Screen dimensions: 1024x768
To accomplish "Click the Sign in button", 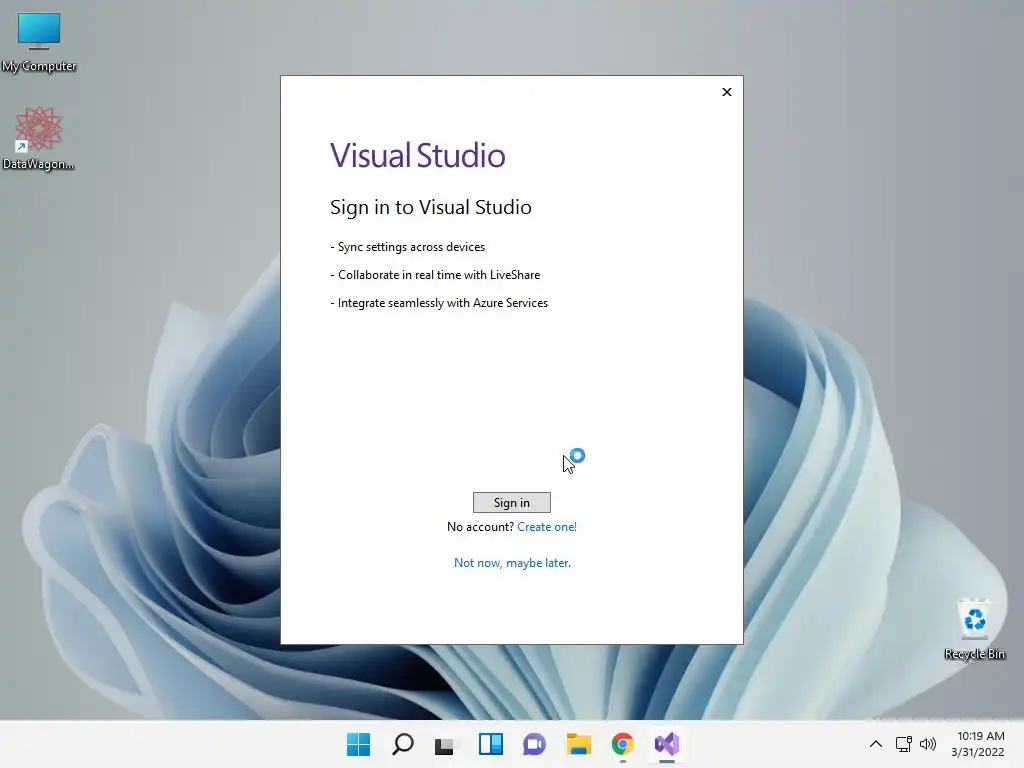I will [x=511, y=502].
